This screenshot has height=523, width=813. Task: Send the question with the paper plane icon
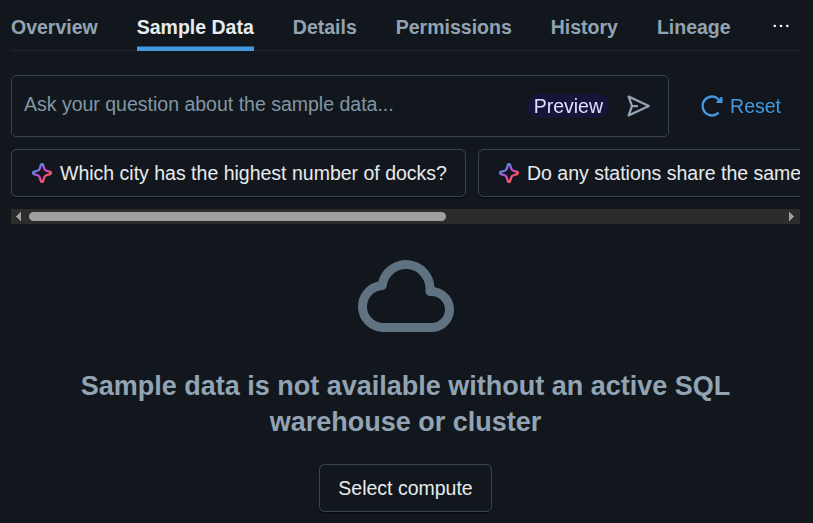point(638,106)
